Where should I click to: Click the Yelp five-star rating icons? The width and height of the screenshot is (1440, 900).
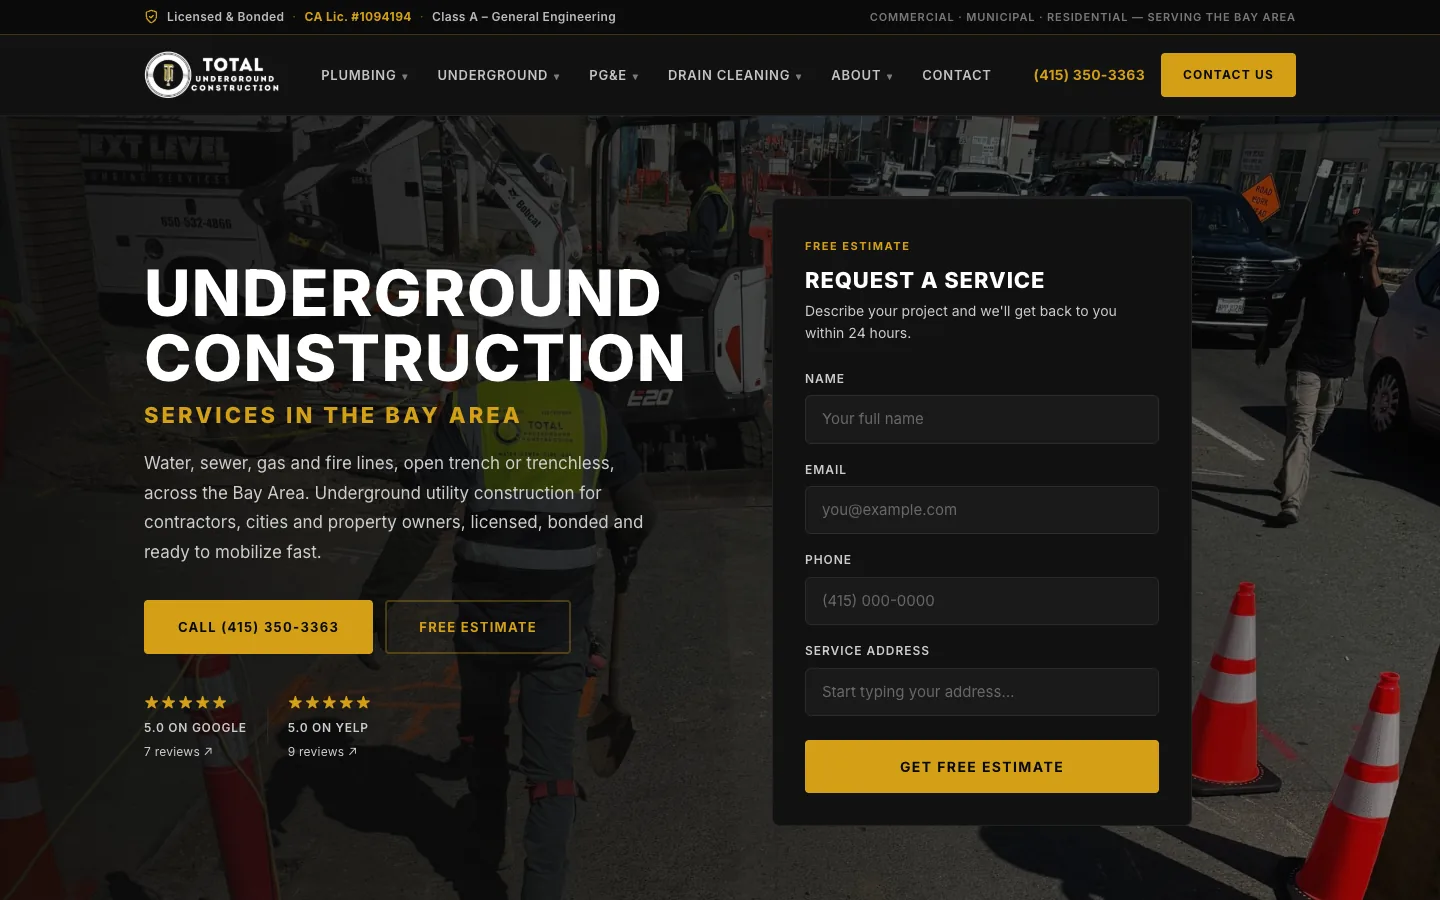pyautogui.click(x=329, y=703)
